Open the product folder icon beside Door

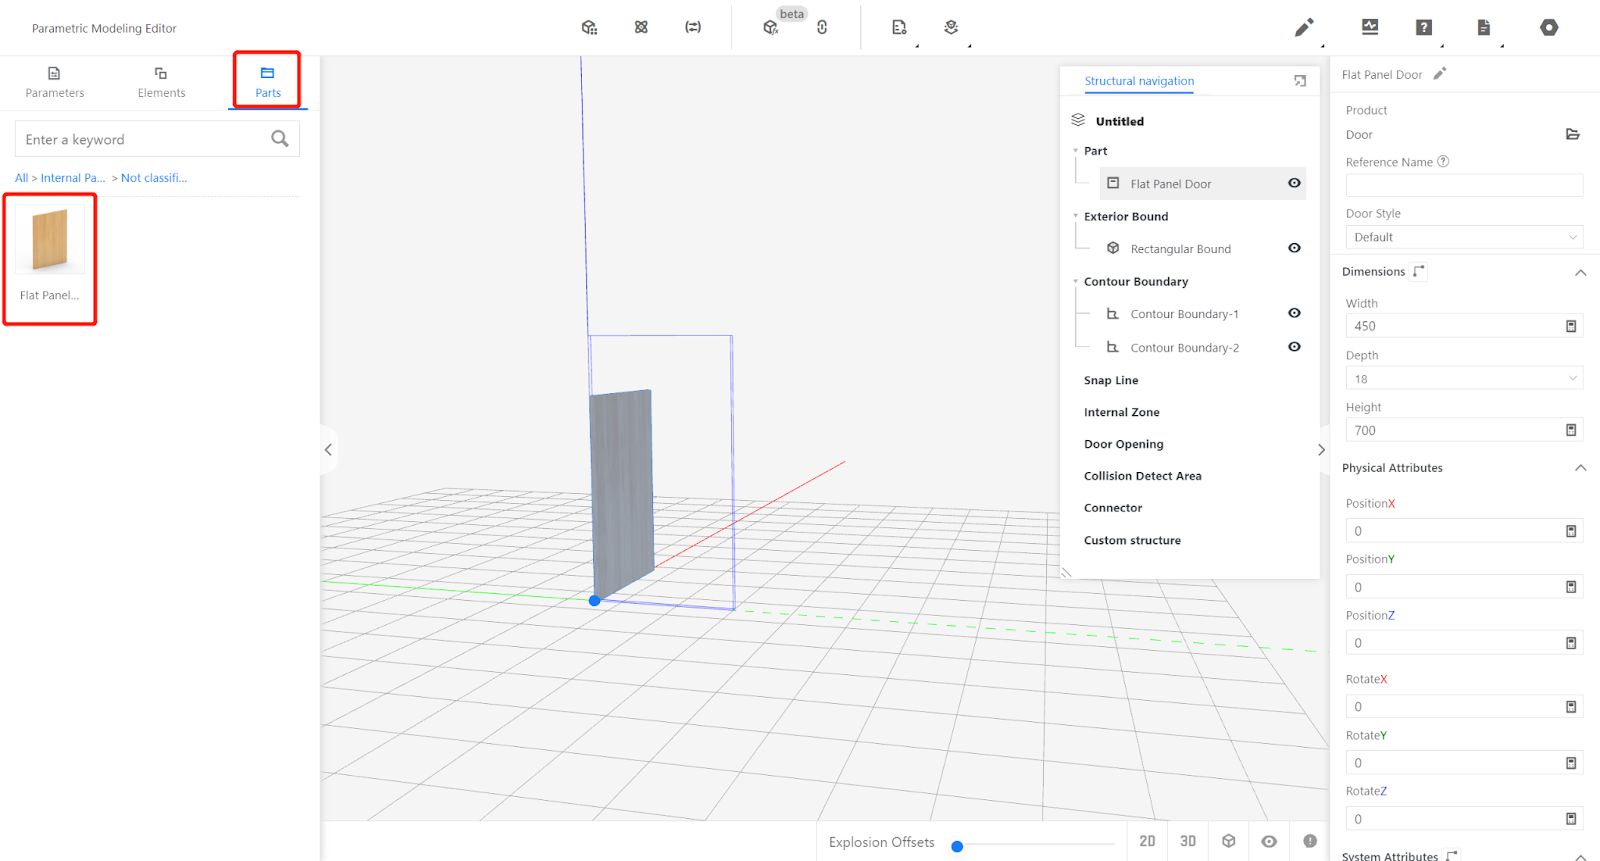[x=1572, y=134]
